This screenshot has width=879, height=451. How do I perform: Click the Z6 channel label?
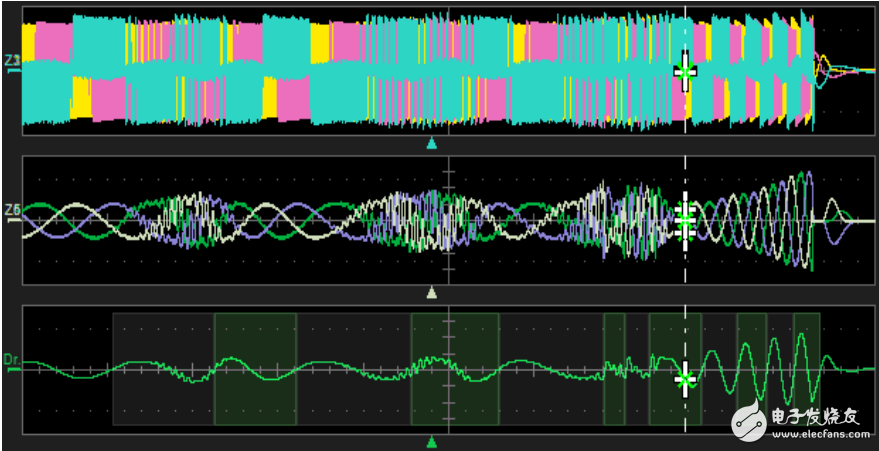click(x=12, y=210)
